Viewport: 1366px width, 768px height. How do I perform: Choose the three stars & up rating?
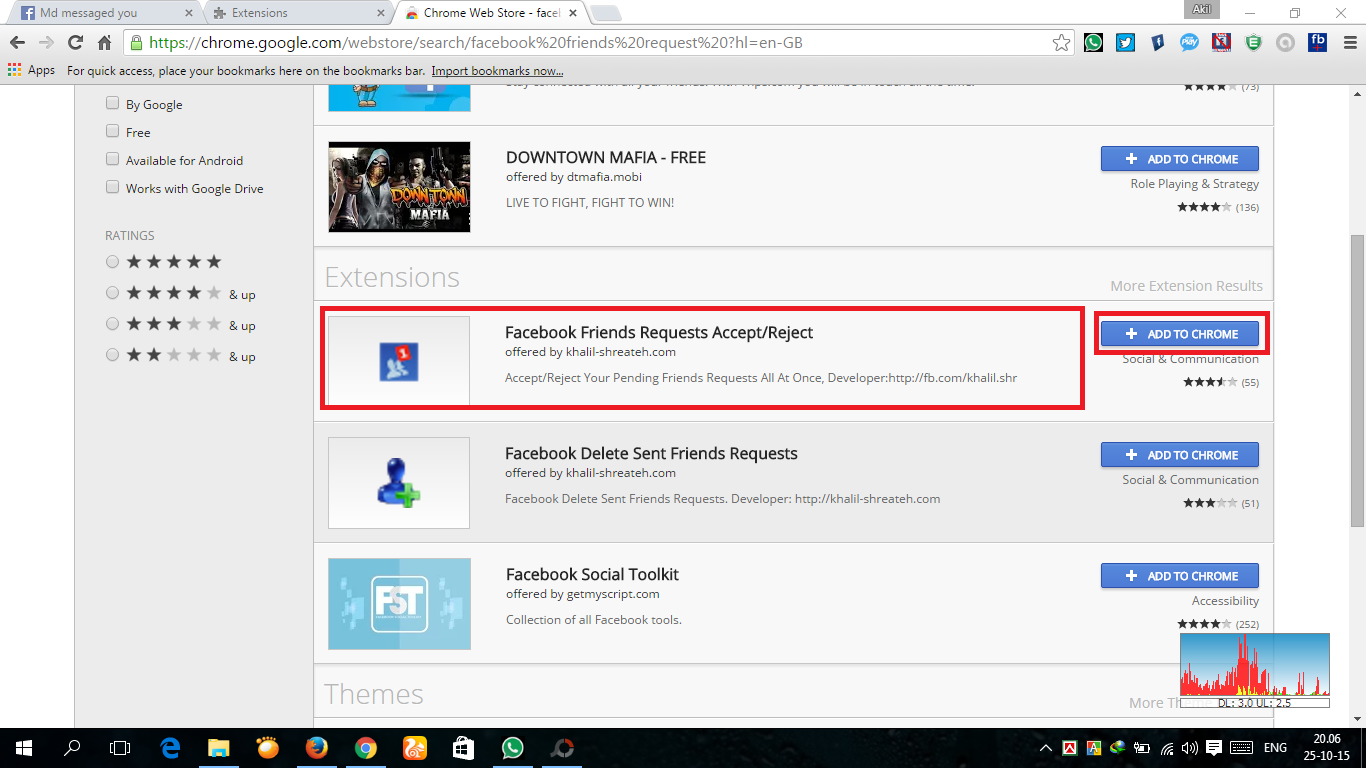pos(113,325)
